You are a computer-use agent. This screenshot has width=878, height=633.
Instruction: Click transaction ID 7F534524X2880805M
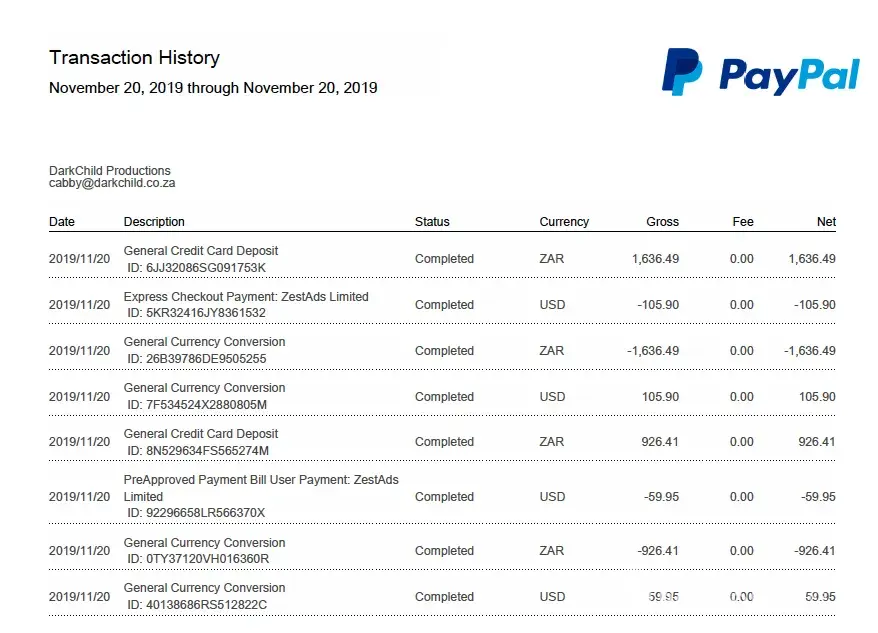coord(196,405)
